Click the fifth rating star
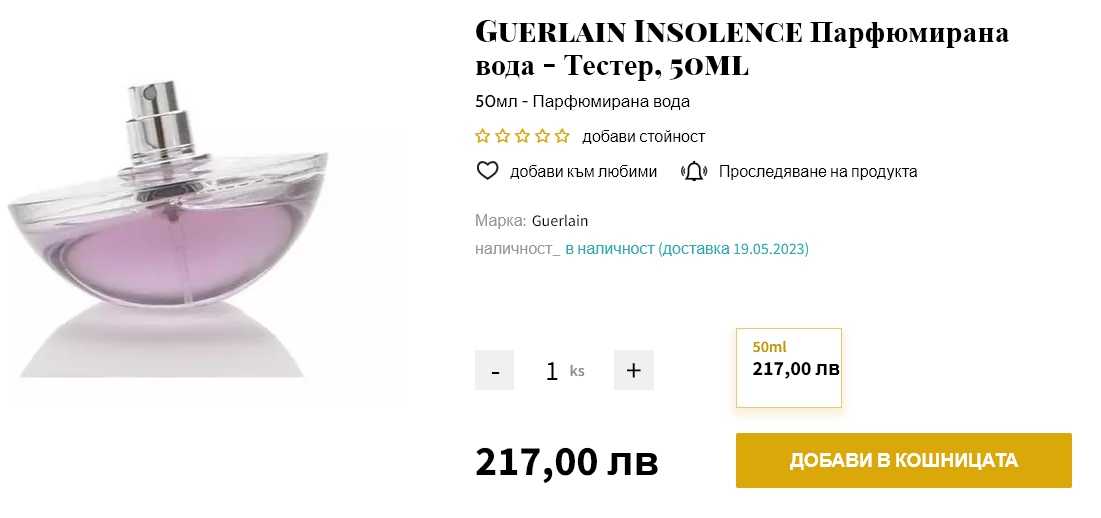 (x=562, y=136)
